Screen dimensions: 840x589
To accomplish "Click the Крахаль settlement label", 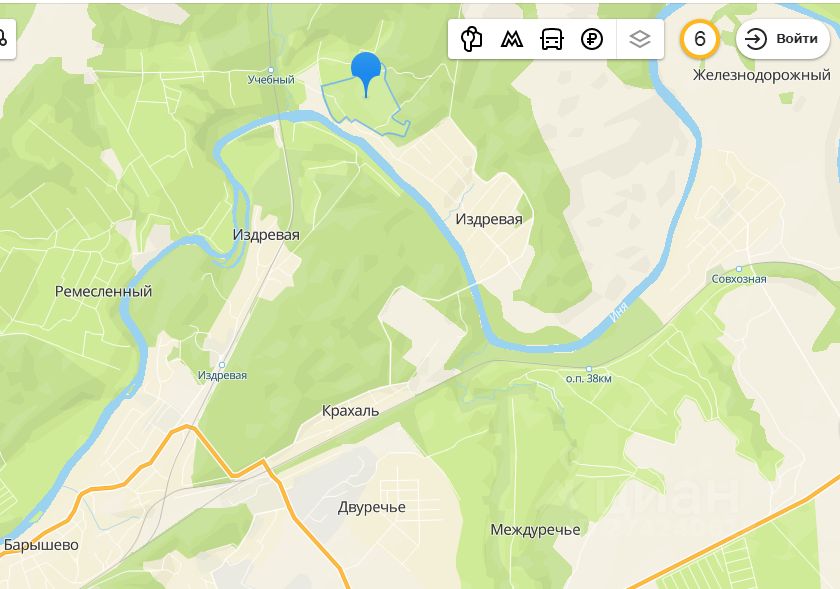I will tap(350, 411).
